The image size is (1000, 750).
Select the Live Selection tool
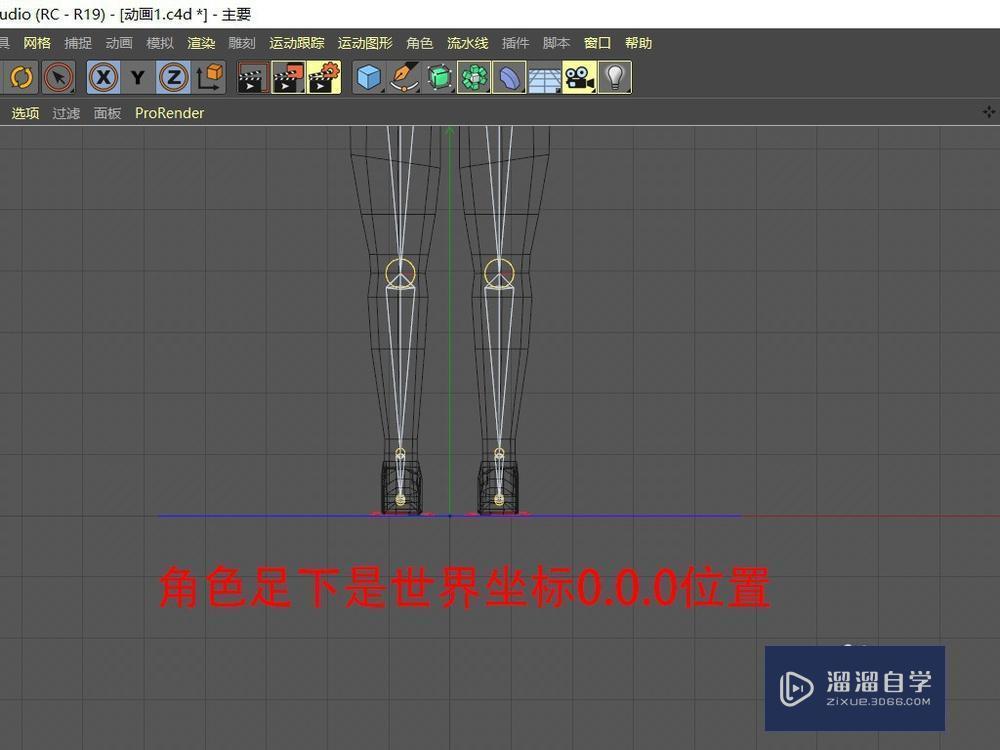(x=57, y=77)
